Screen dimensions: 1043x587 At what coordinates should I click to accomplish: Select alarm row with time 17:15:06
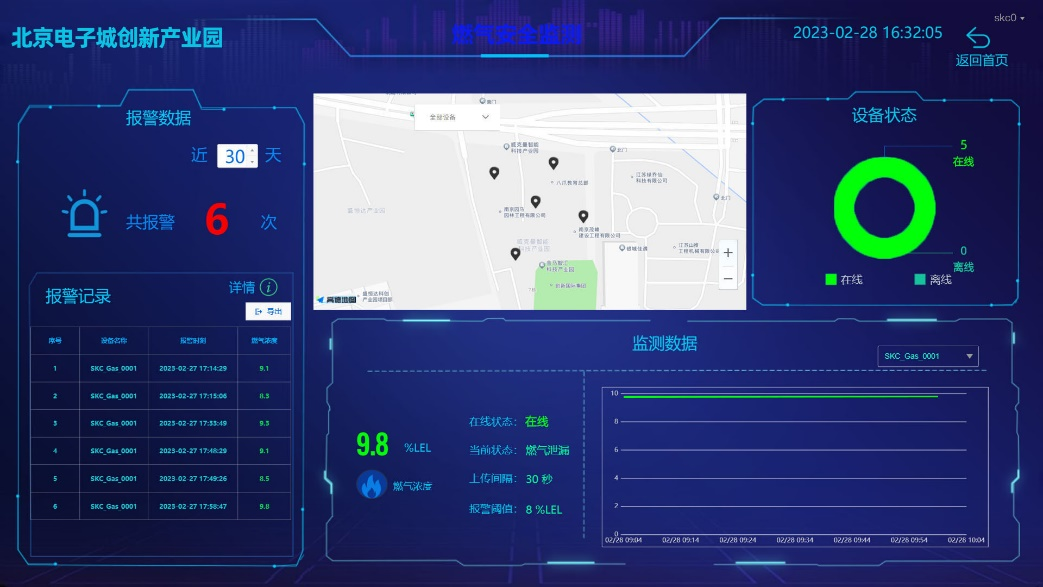161,396
